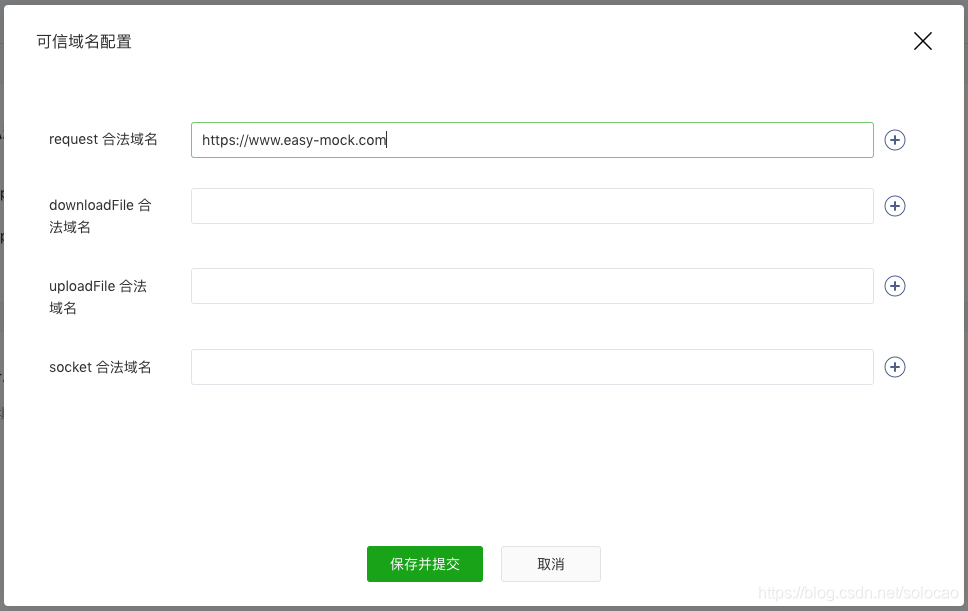
Task: Focus the downloadFile 合法域名 input field
Action: (532, 206)
